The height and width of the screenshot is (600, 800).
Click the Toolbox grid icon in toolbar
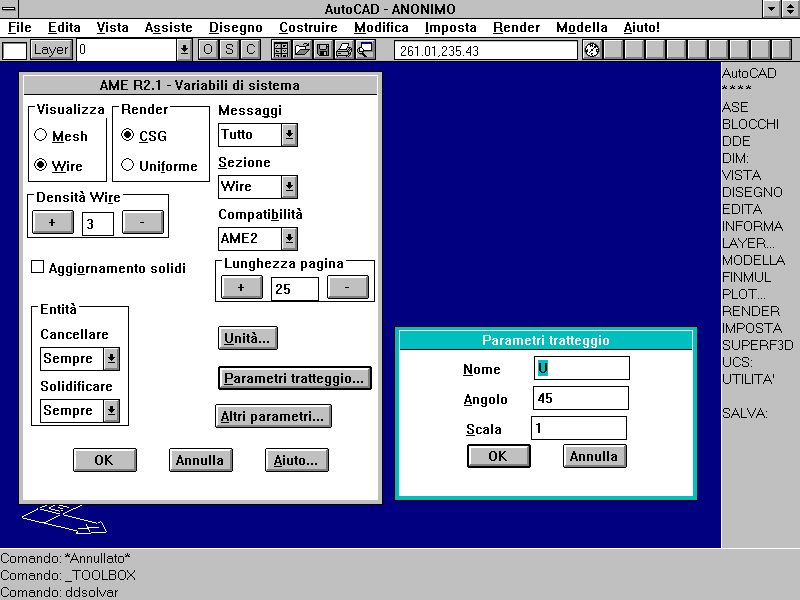click(281, 50)
